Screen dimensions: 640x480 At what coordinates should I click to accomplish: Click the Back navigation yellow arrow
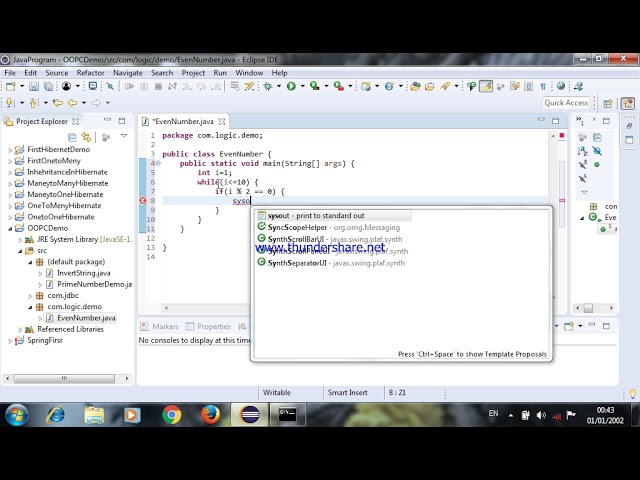pyautogui.click(x=72, y=103)
